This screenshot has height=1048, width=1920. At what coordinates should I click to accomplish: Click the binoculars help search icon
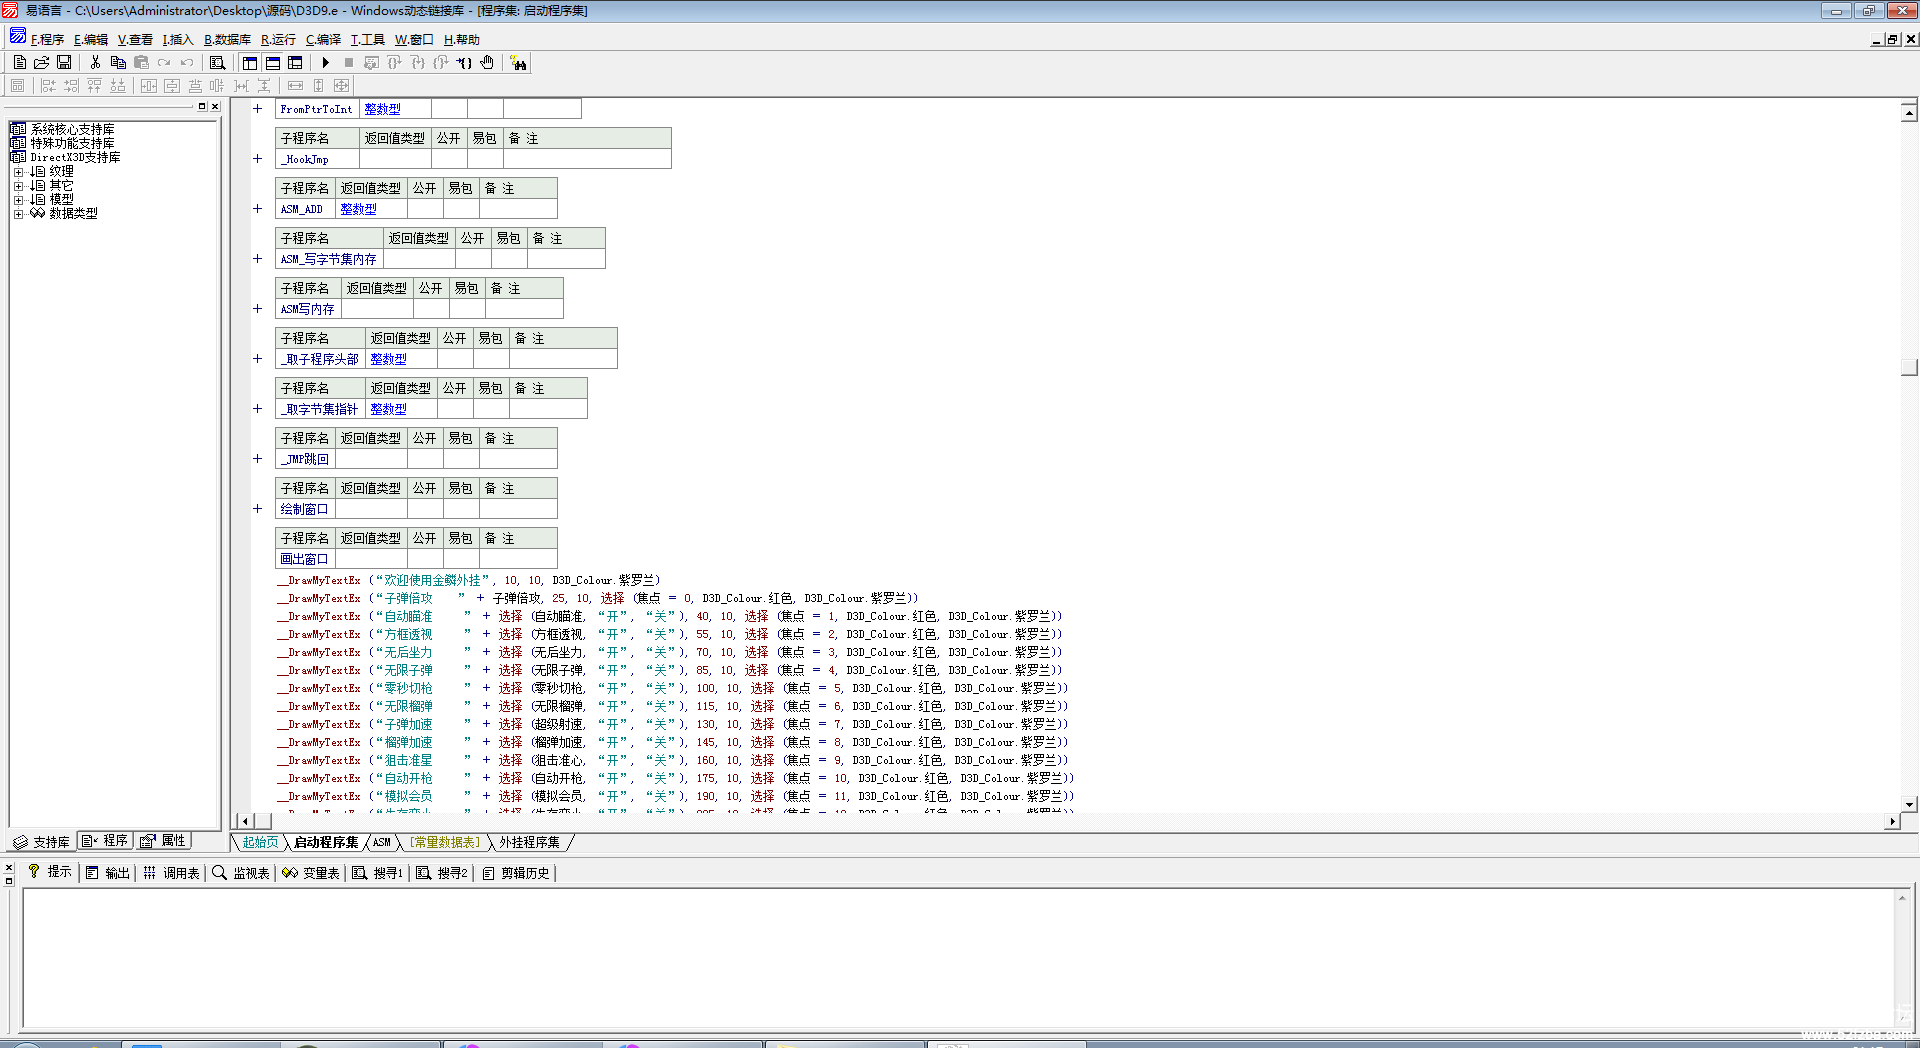tap(518, 63)
